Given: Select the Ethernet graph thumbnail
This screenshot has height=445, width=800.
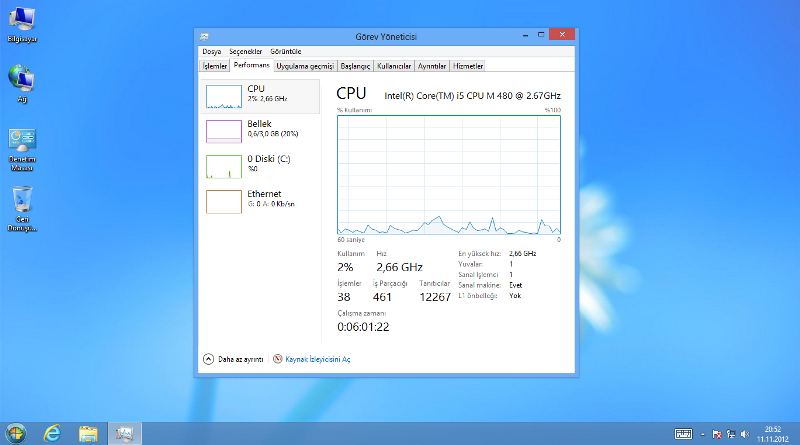Looking at the screenshot, I should (x=224, y=202).
